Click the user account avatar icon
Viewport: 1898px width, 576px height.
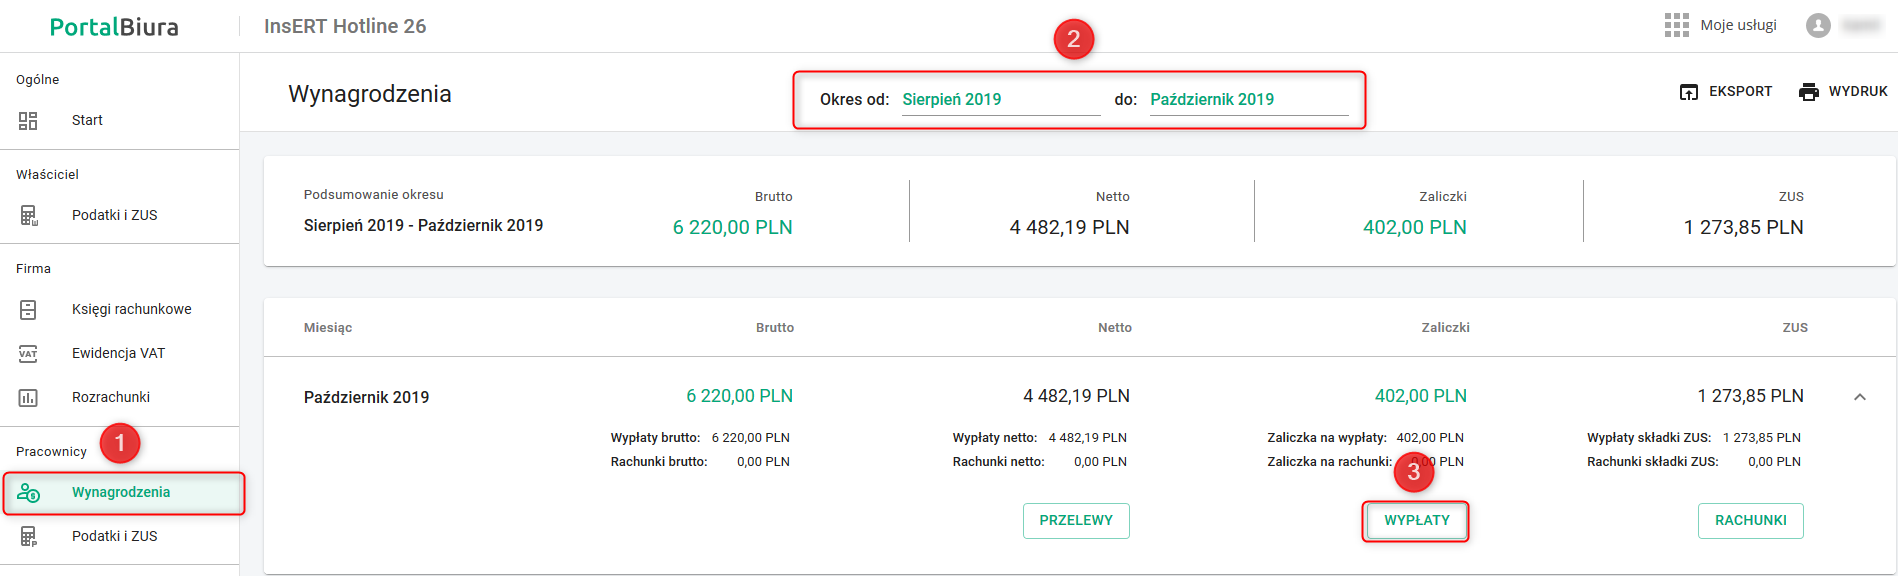[x=1817, y=26]
